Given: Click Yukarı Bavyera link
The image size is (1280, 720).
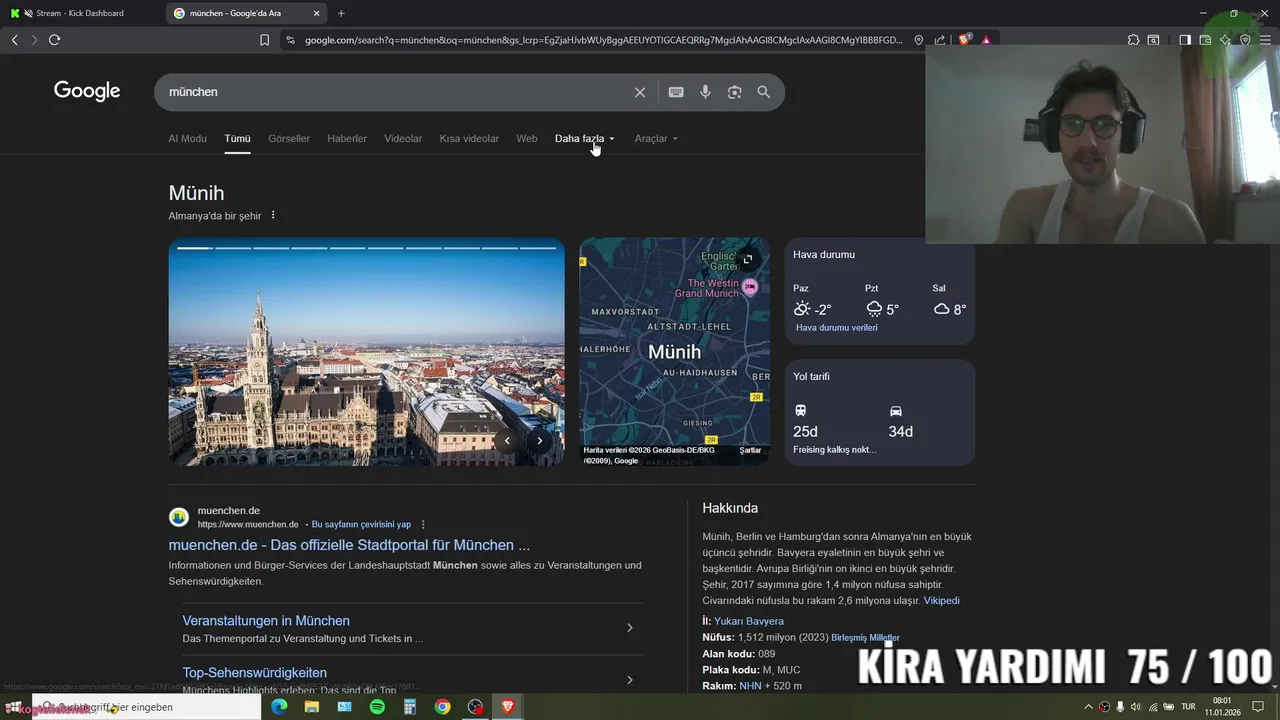Looking at the screenshot, I should [749, 621].
